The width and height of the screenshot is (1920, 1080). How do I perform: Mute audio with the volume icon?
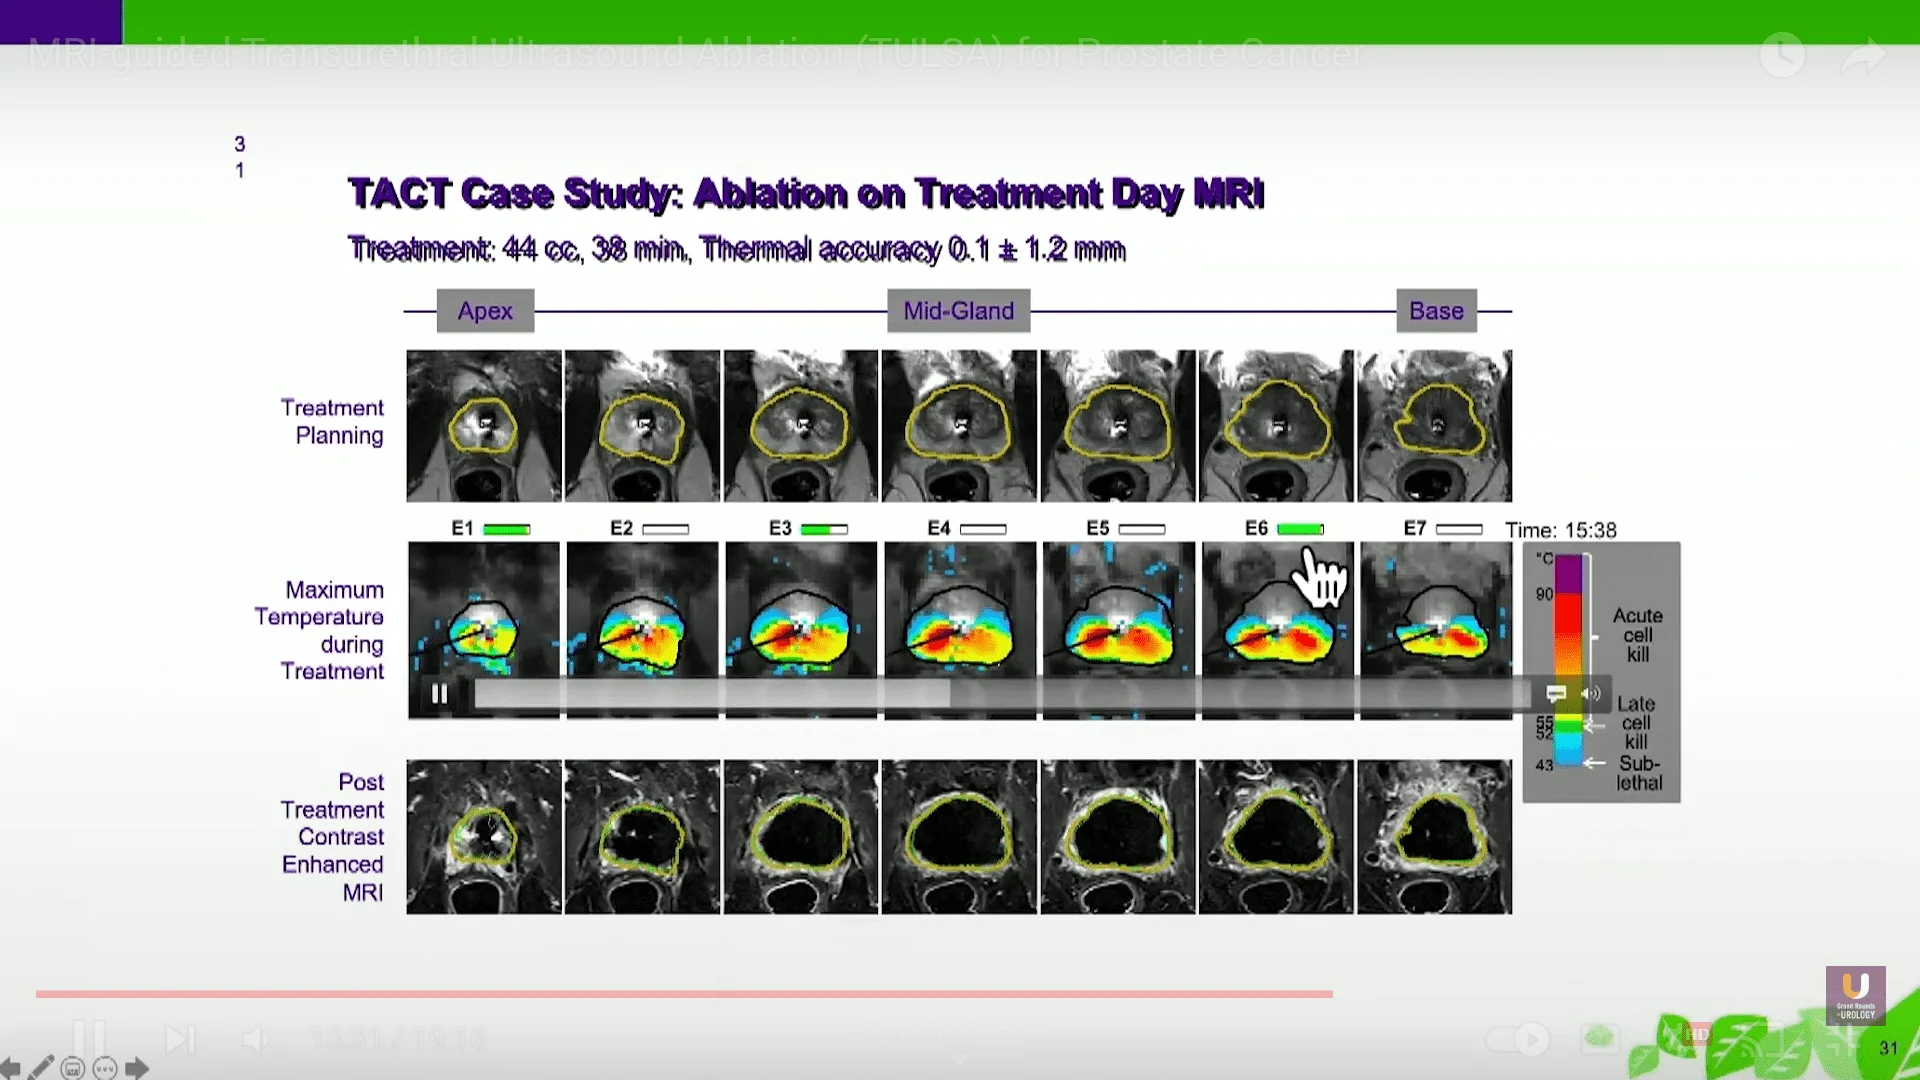tap(256, 1040)
